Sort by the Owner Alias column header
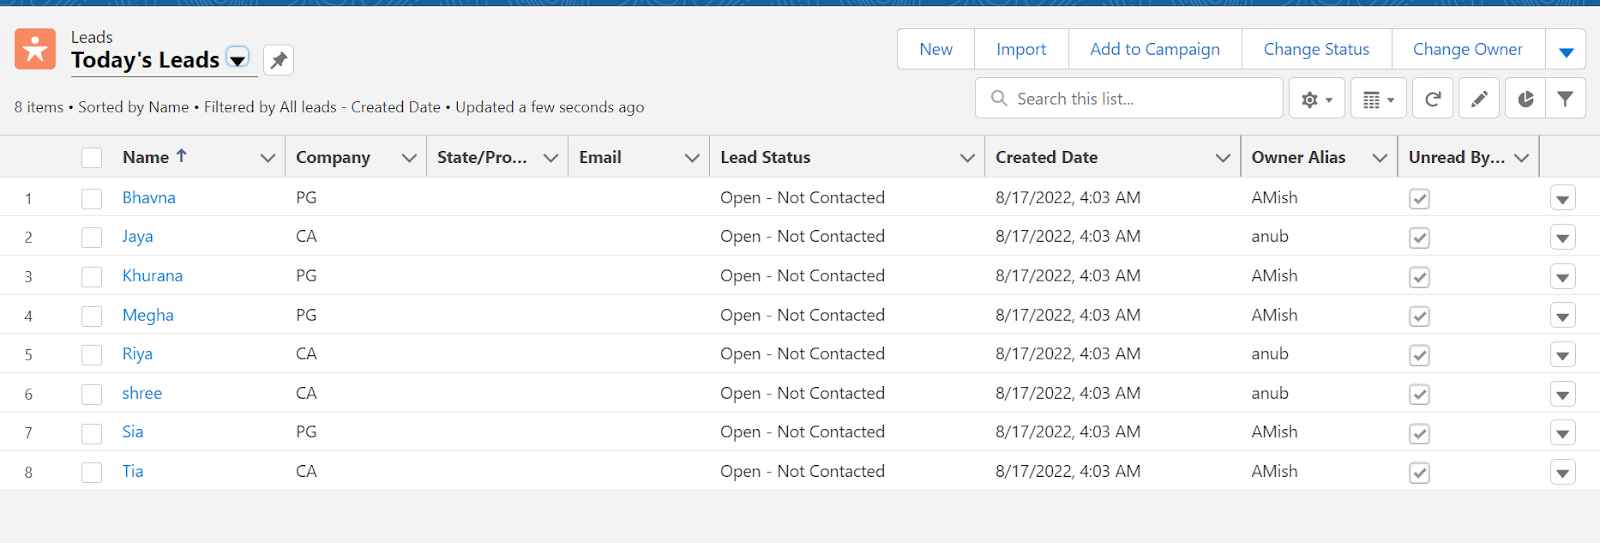The height and width of the screenshot is (543, 1600). pyautogui.click(x=1298, y=157)
